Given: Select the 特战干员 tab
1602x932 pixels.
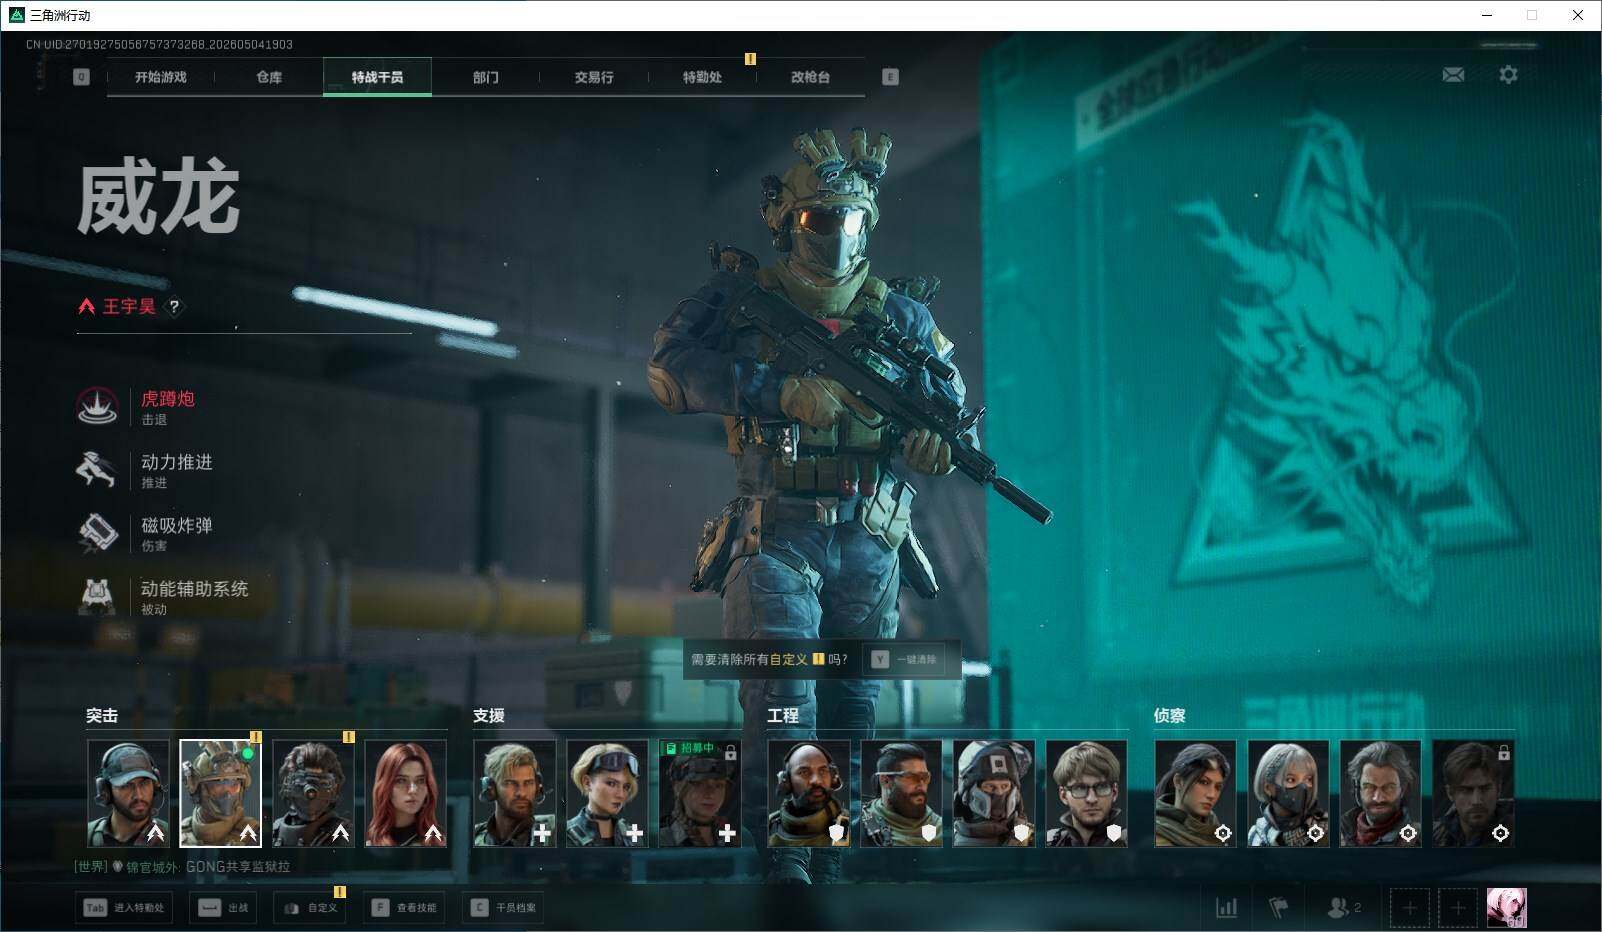Looking at the screenshot, I should (377, 77).
